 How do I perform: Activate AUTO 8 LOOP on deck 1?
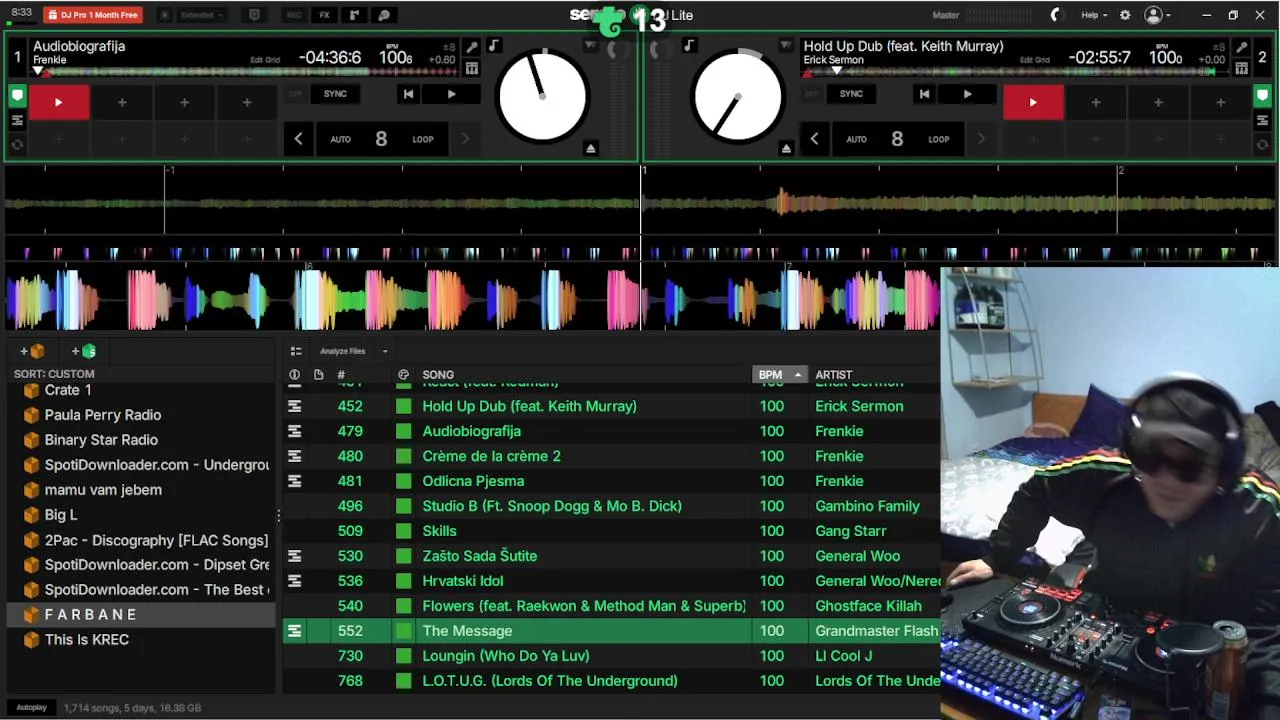[x=381, y=139]
